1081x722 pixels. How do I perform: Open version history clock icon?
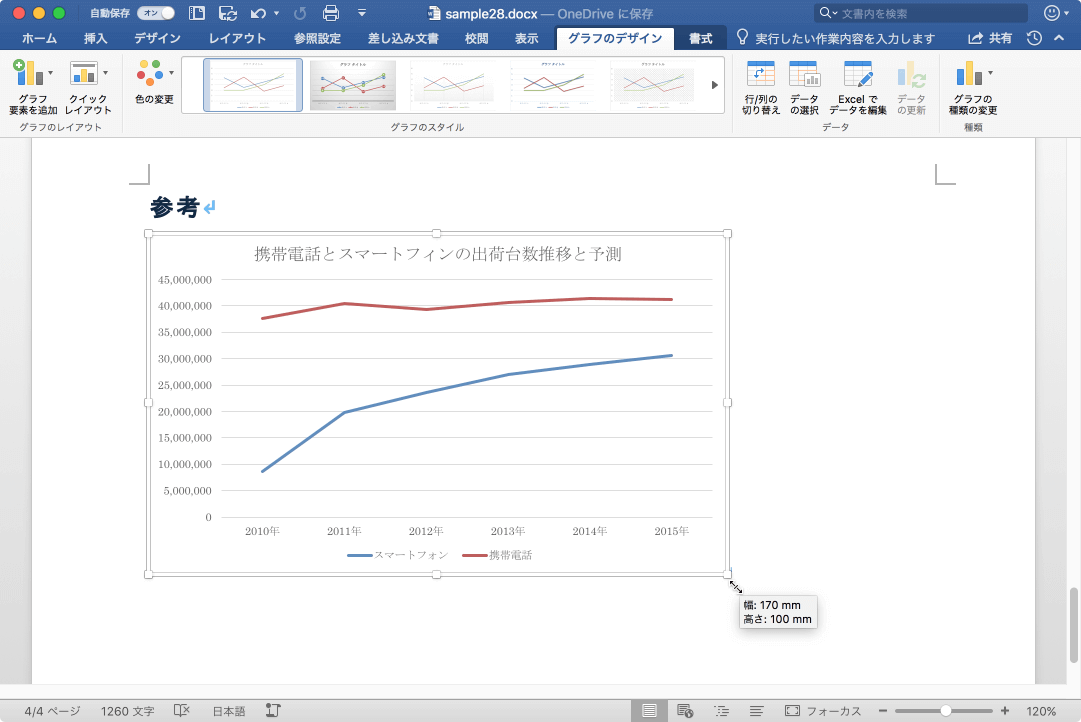[x=1034, y=39]
